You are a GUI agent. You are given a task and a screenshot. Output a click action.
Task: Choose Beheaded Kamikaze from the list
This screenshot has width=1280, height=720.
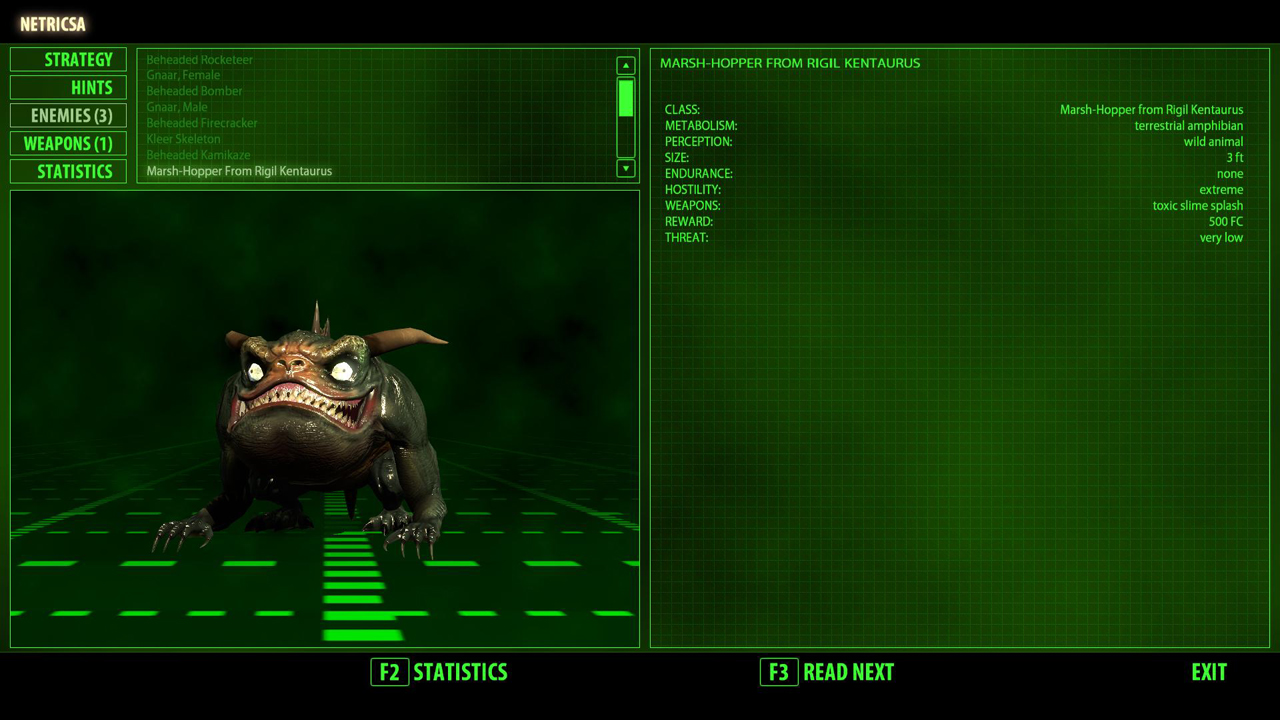198,155
